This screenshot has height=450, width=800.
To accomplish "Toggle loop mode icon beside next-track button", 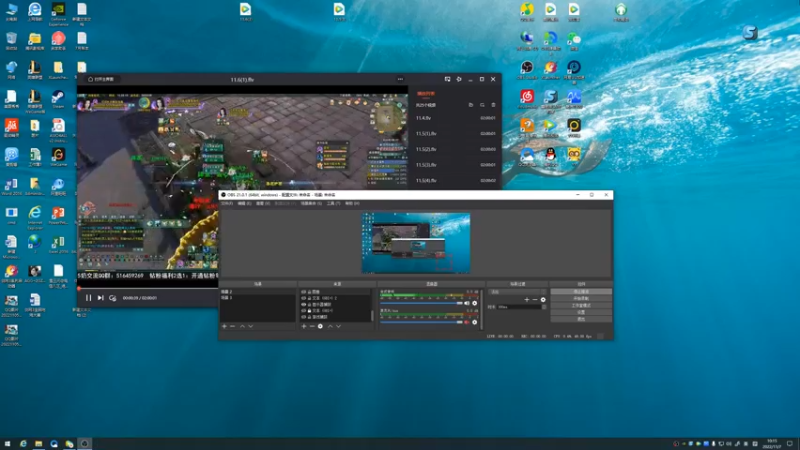I will click(x=113, y=298).
